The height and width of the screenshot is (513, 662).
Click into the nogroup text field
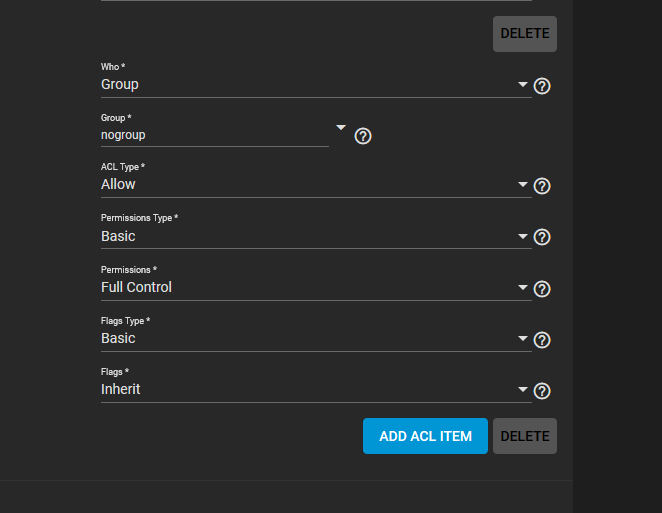click(x=214, y=135)
